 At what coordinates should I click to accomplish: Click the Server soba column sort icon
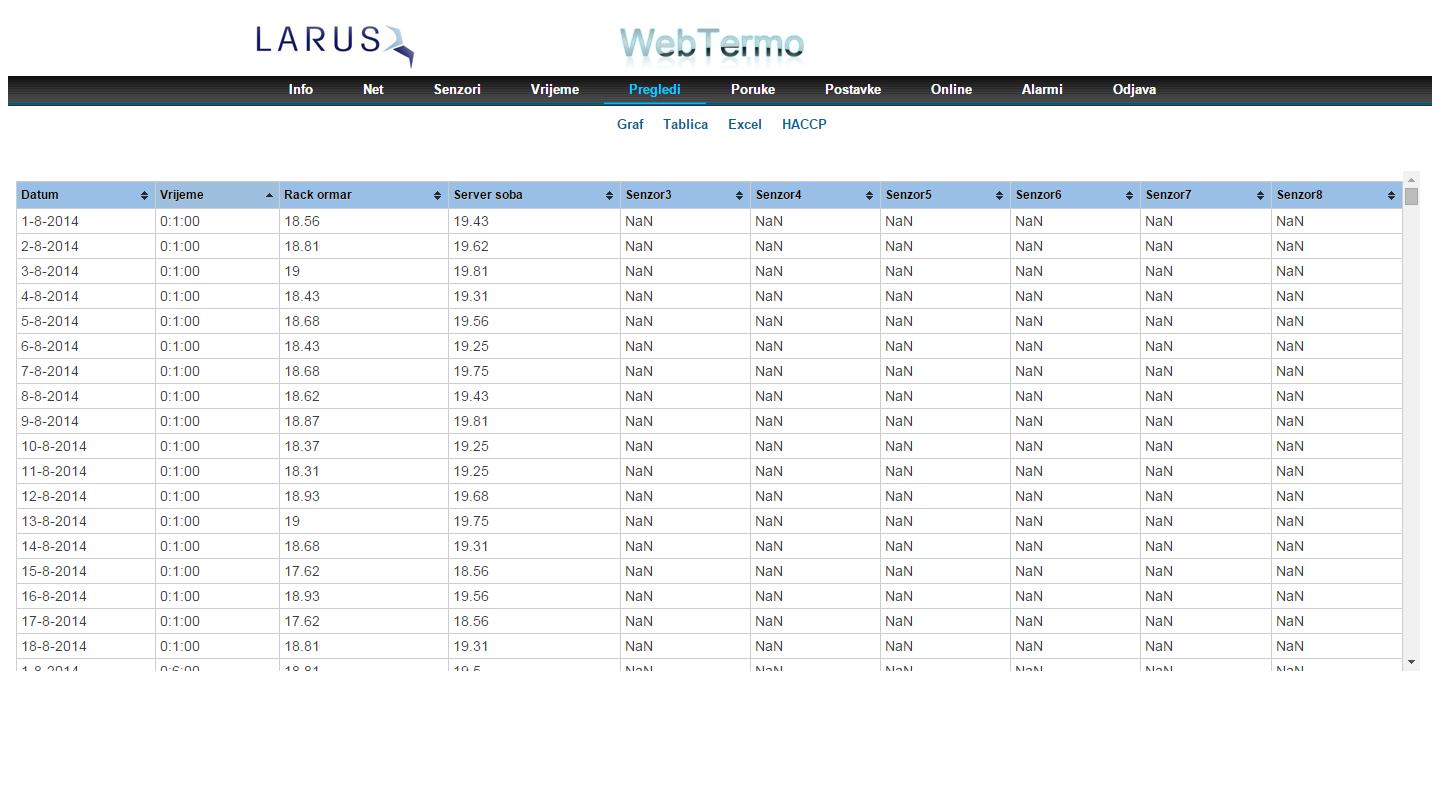[x=609, y=196]
